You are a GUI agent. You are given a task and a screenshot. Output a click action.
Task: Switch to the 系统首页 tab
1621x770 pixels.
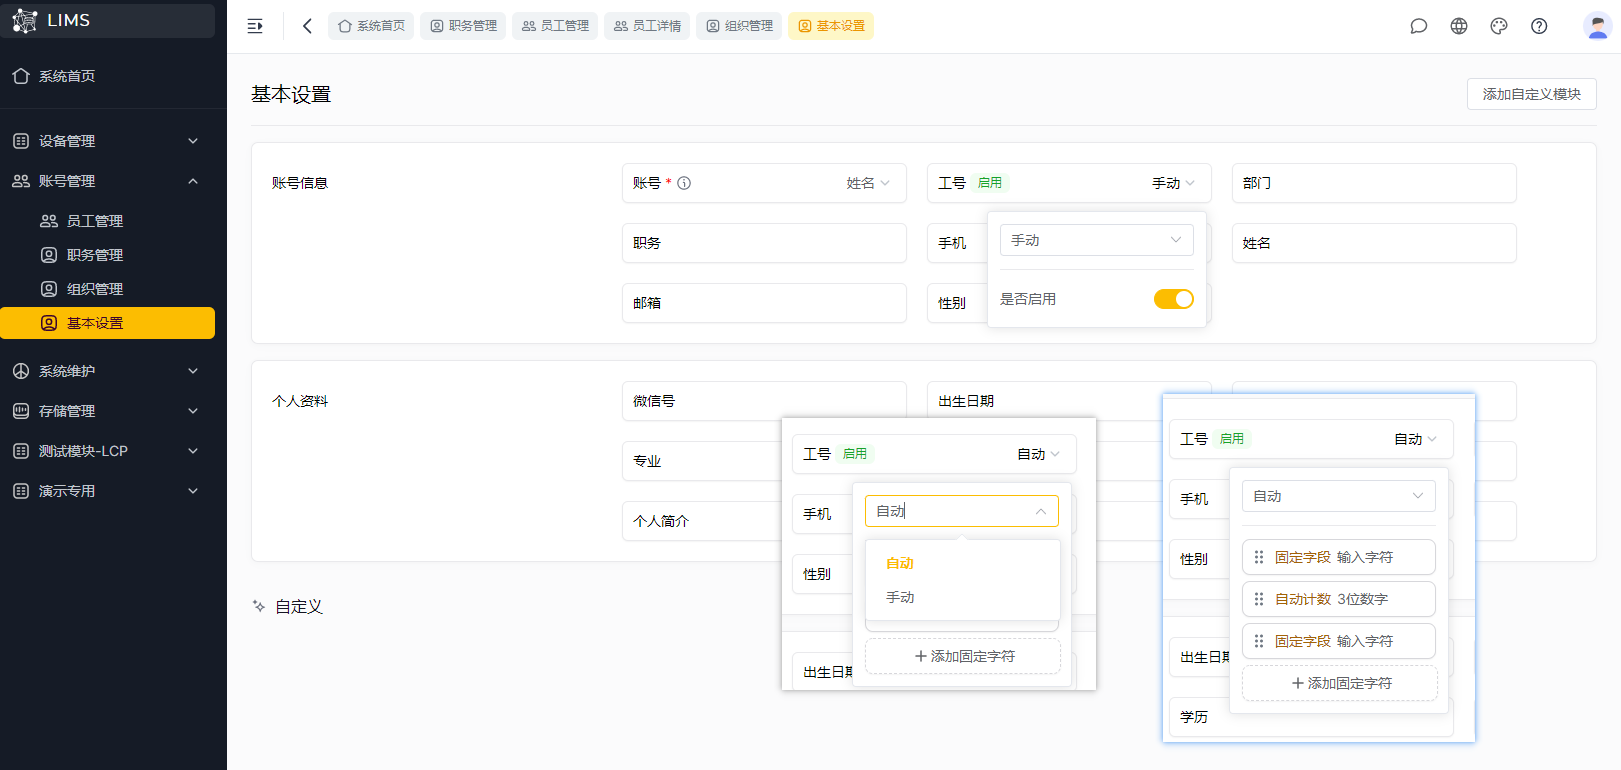point(371,26)
